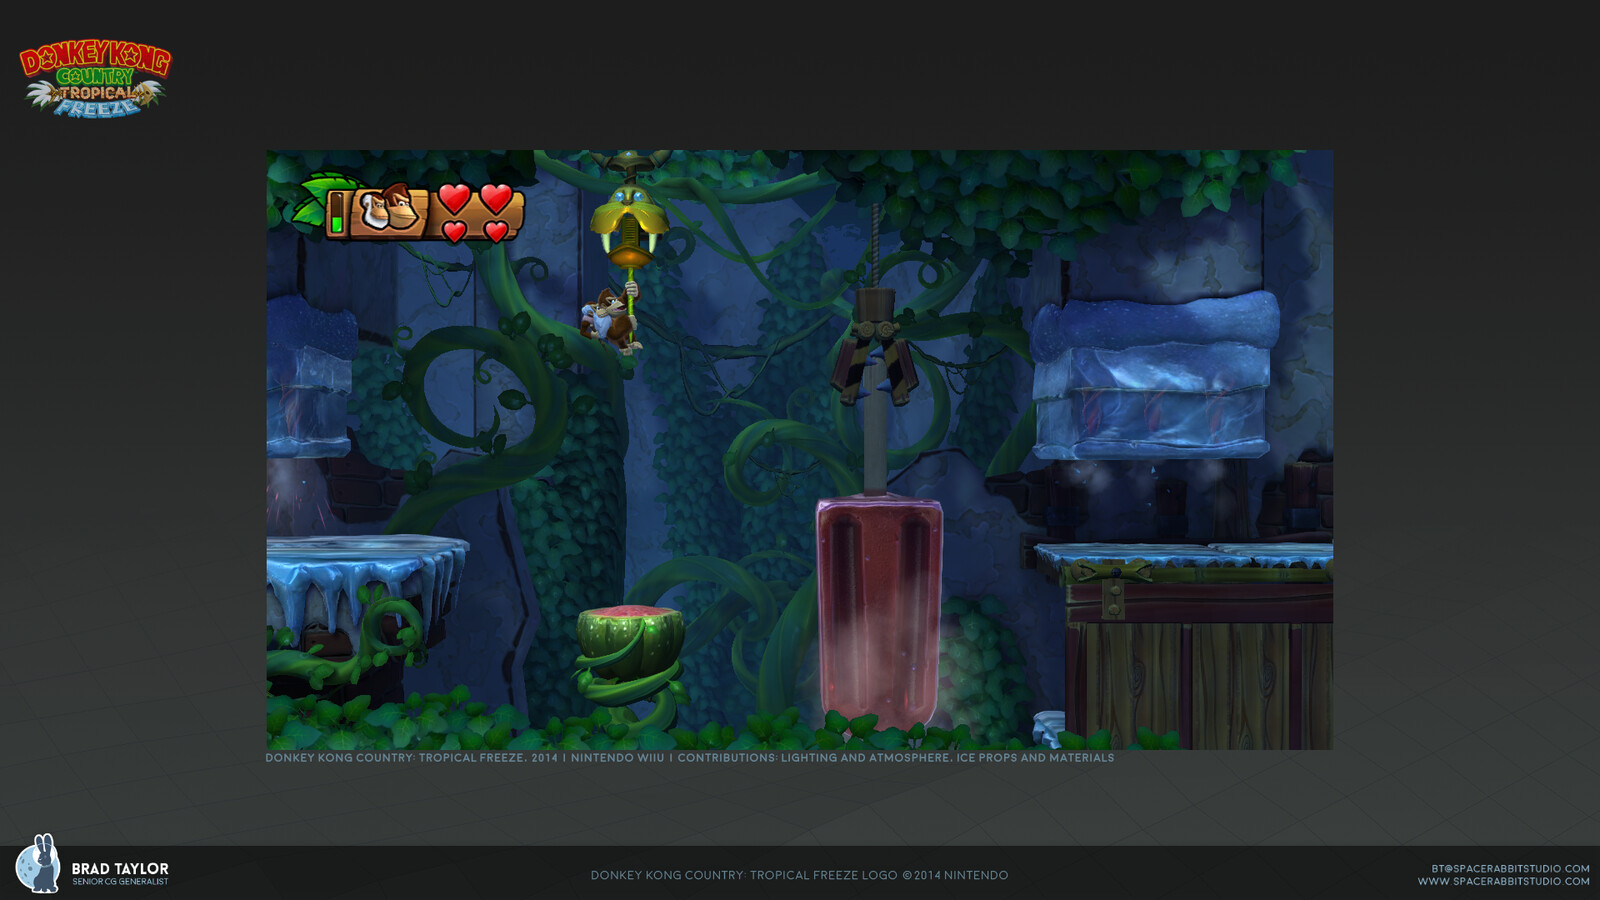Image resolution: width=1600 pixels, height=900 pixels.
Task: Click the 'SENIOR CG GENERALIST' subtitle
Action: tap(120, 882)
